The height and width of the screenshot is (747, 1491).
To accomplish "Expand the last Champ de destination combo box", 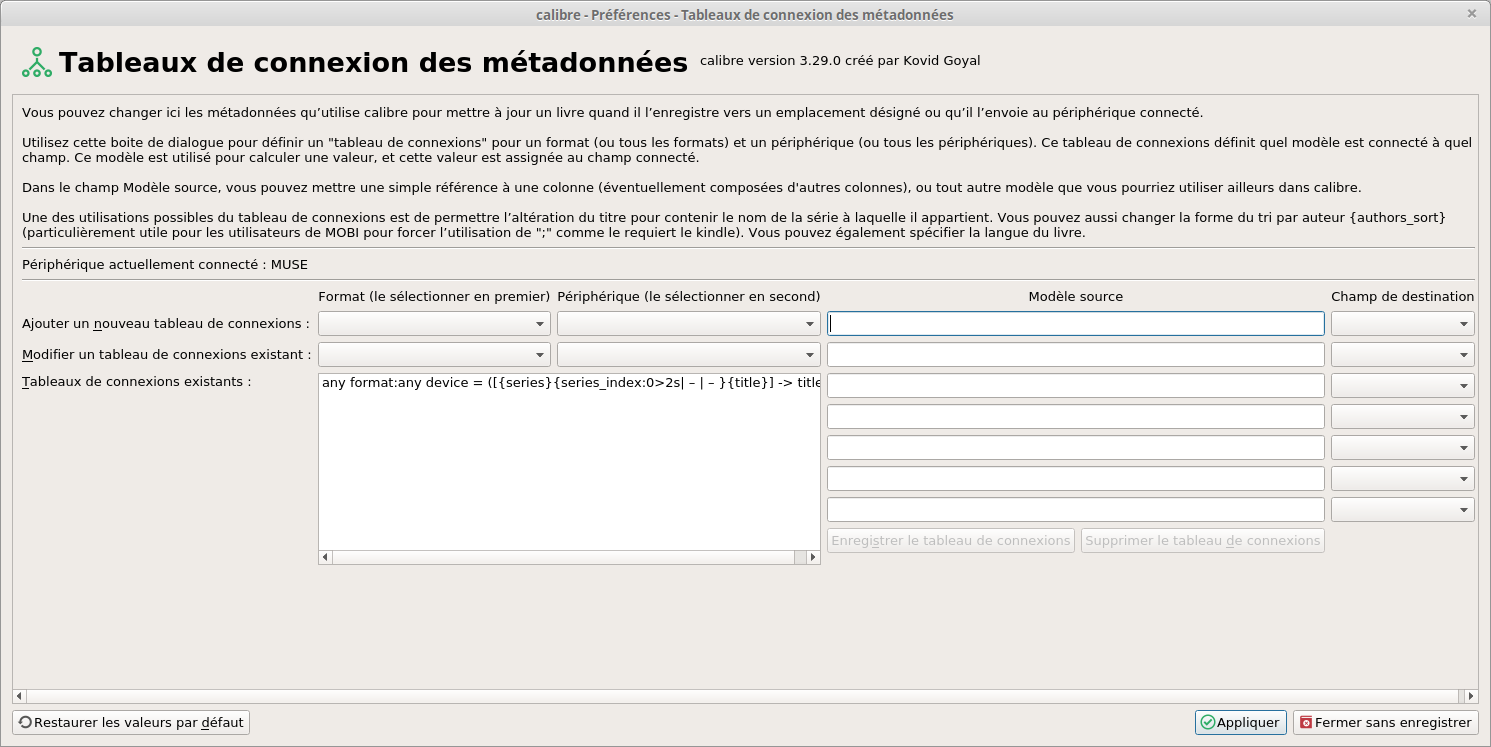I will pyautogui.click(x=1402, y=509).
